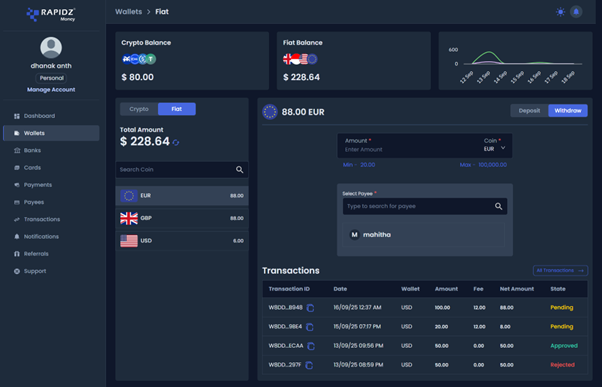Screen dimensions: 602x387
Task: Click the Transaction ID column header
Action: 289,289
